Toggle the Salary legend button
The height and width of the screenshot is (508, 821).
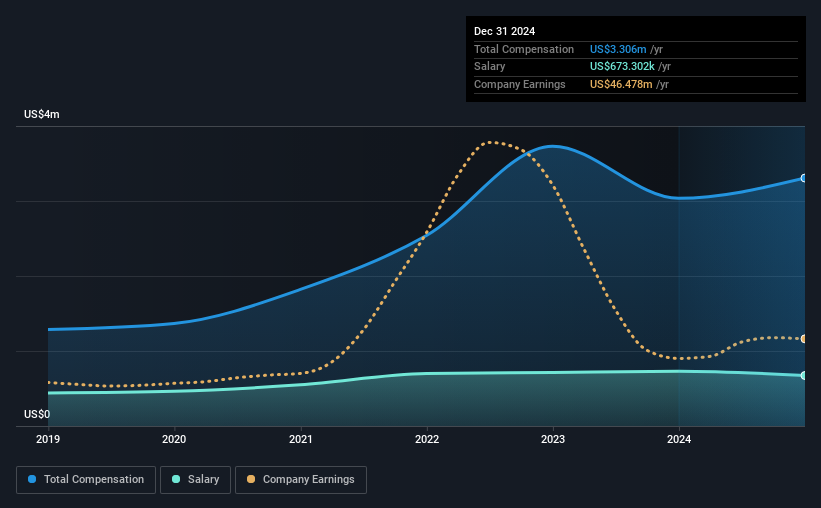tap(195, 480)
